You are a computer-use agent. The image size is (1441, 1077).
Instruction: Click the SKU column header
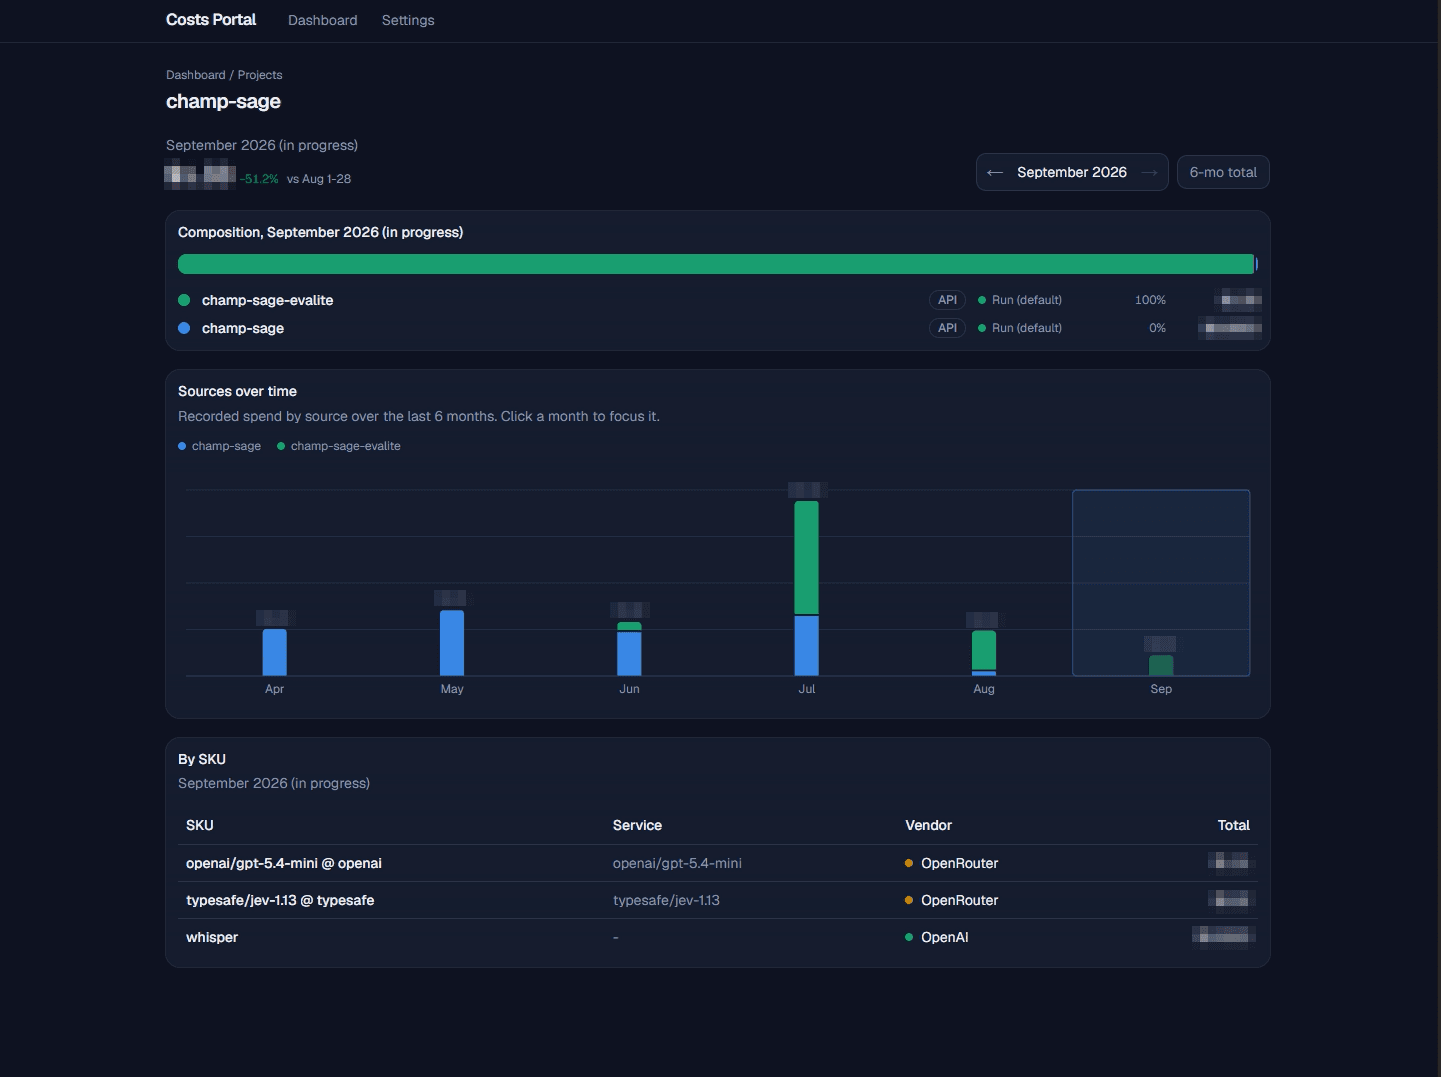pyautogui.click(x=200, y=825)
